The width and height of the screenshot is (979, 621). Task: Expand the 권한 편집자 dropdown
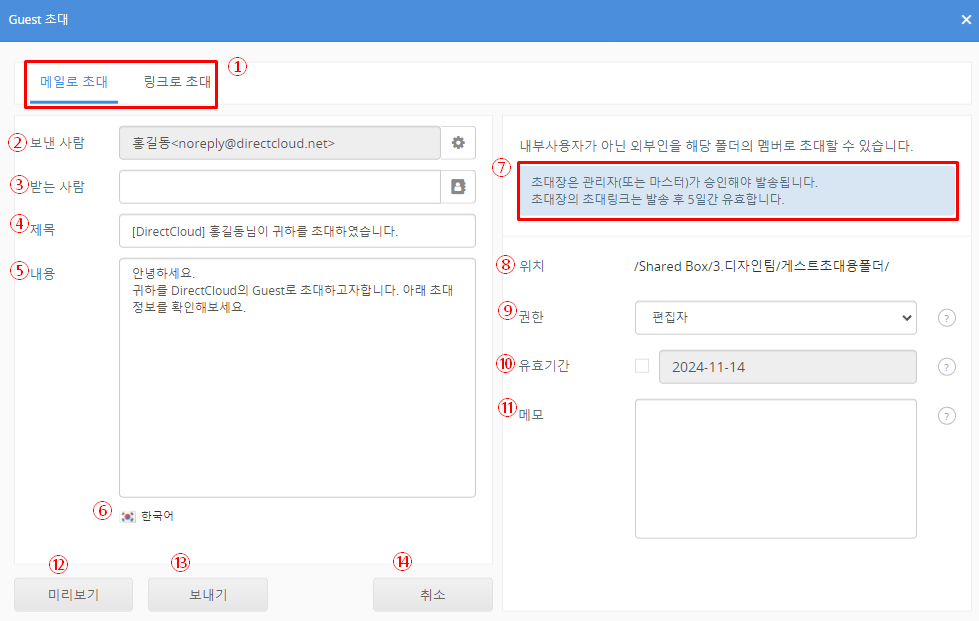(775, 318)
